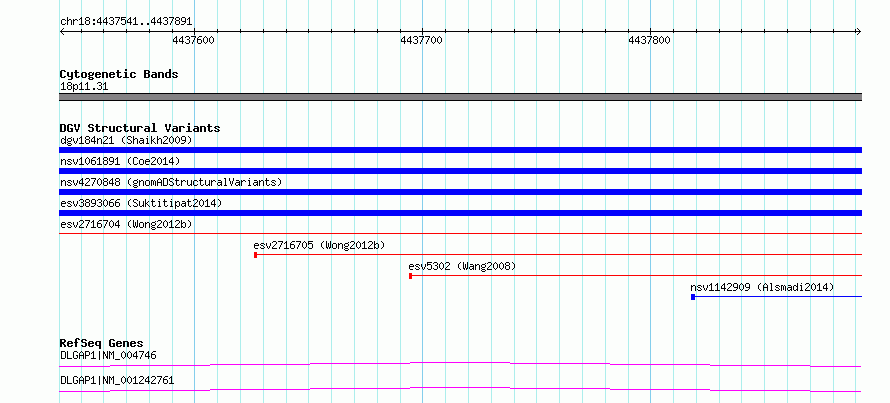This screenshot has width=890, height=403.
Task: Select the gray 18p11.31 cytogenetic band bar
Action: 460,97
